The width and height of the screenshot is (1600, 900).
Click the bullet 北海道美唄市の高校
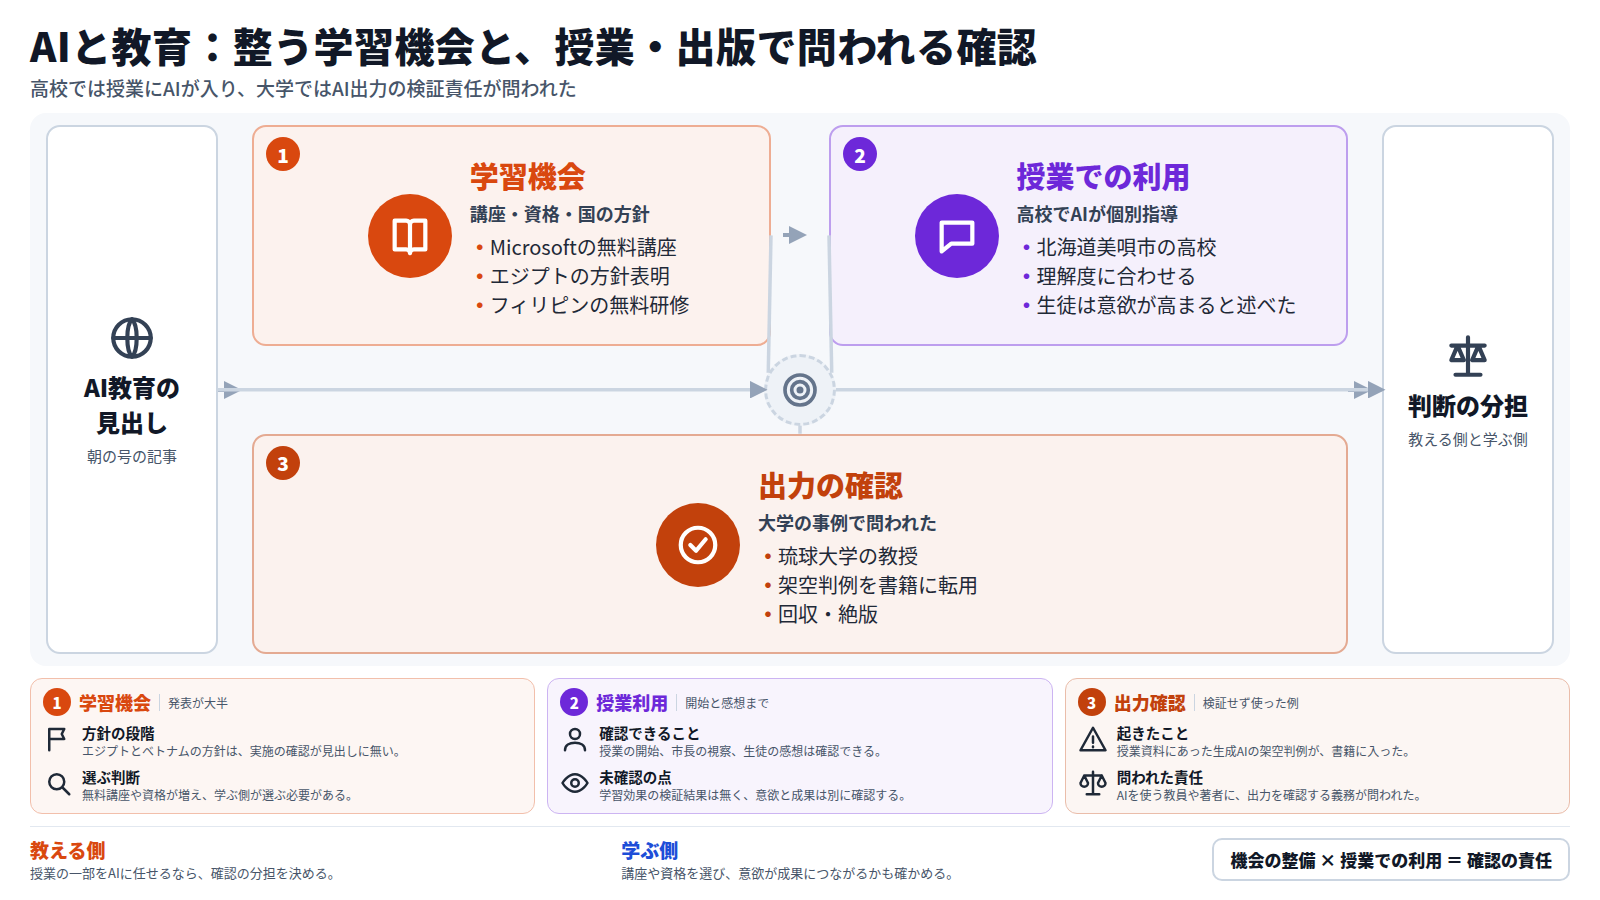point(1126,247)
